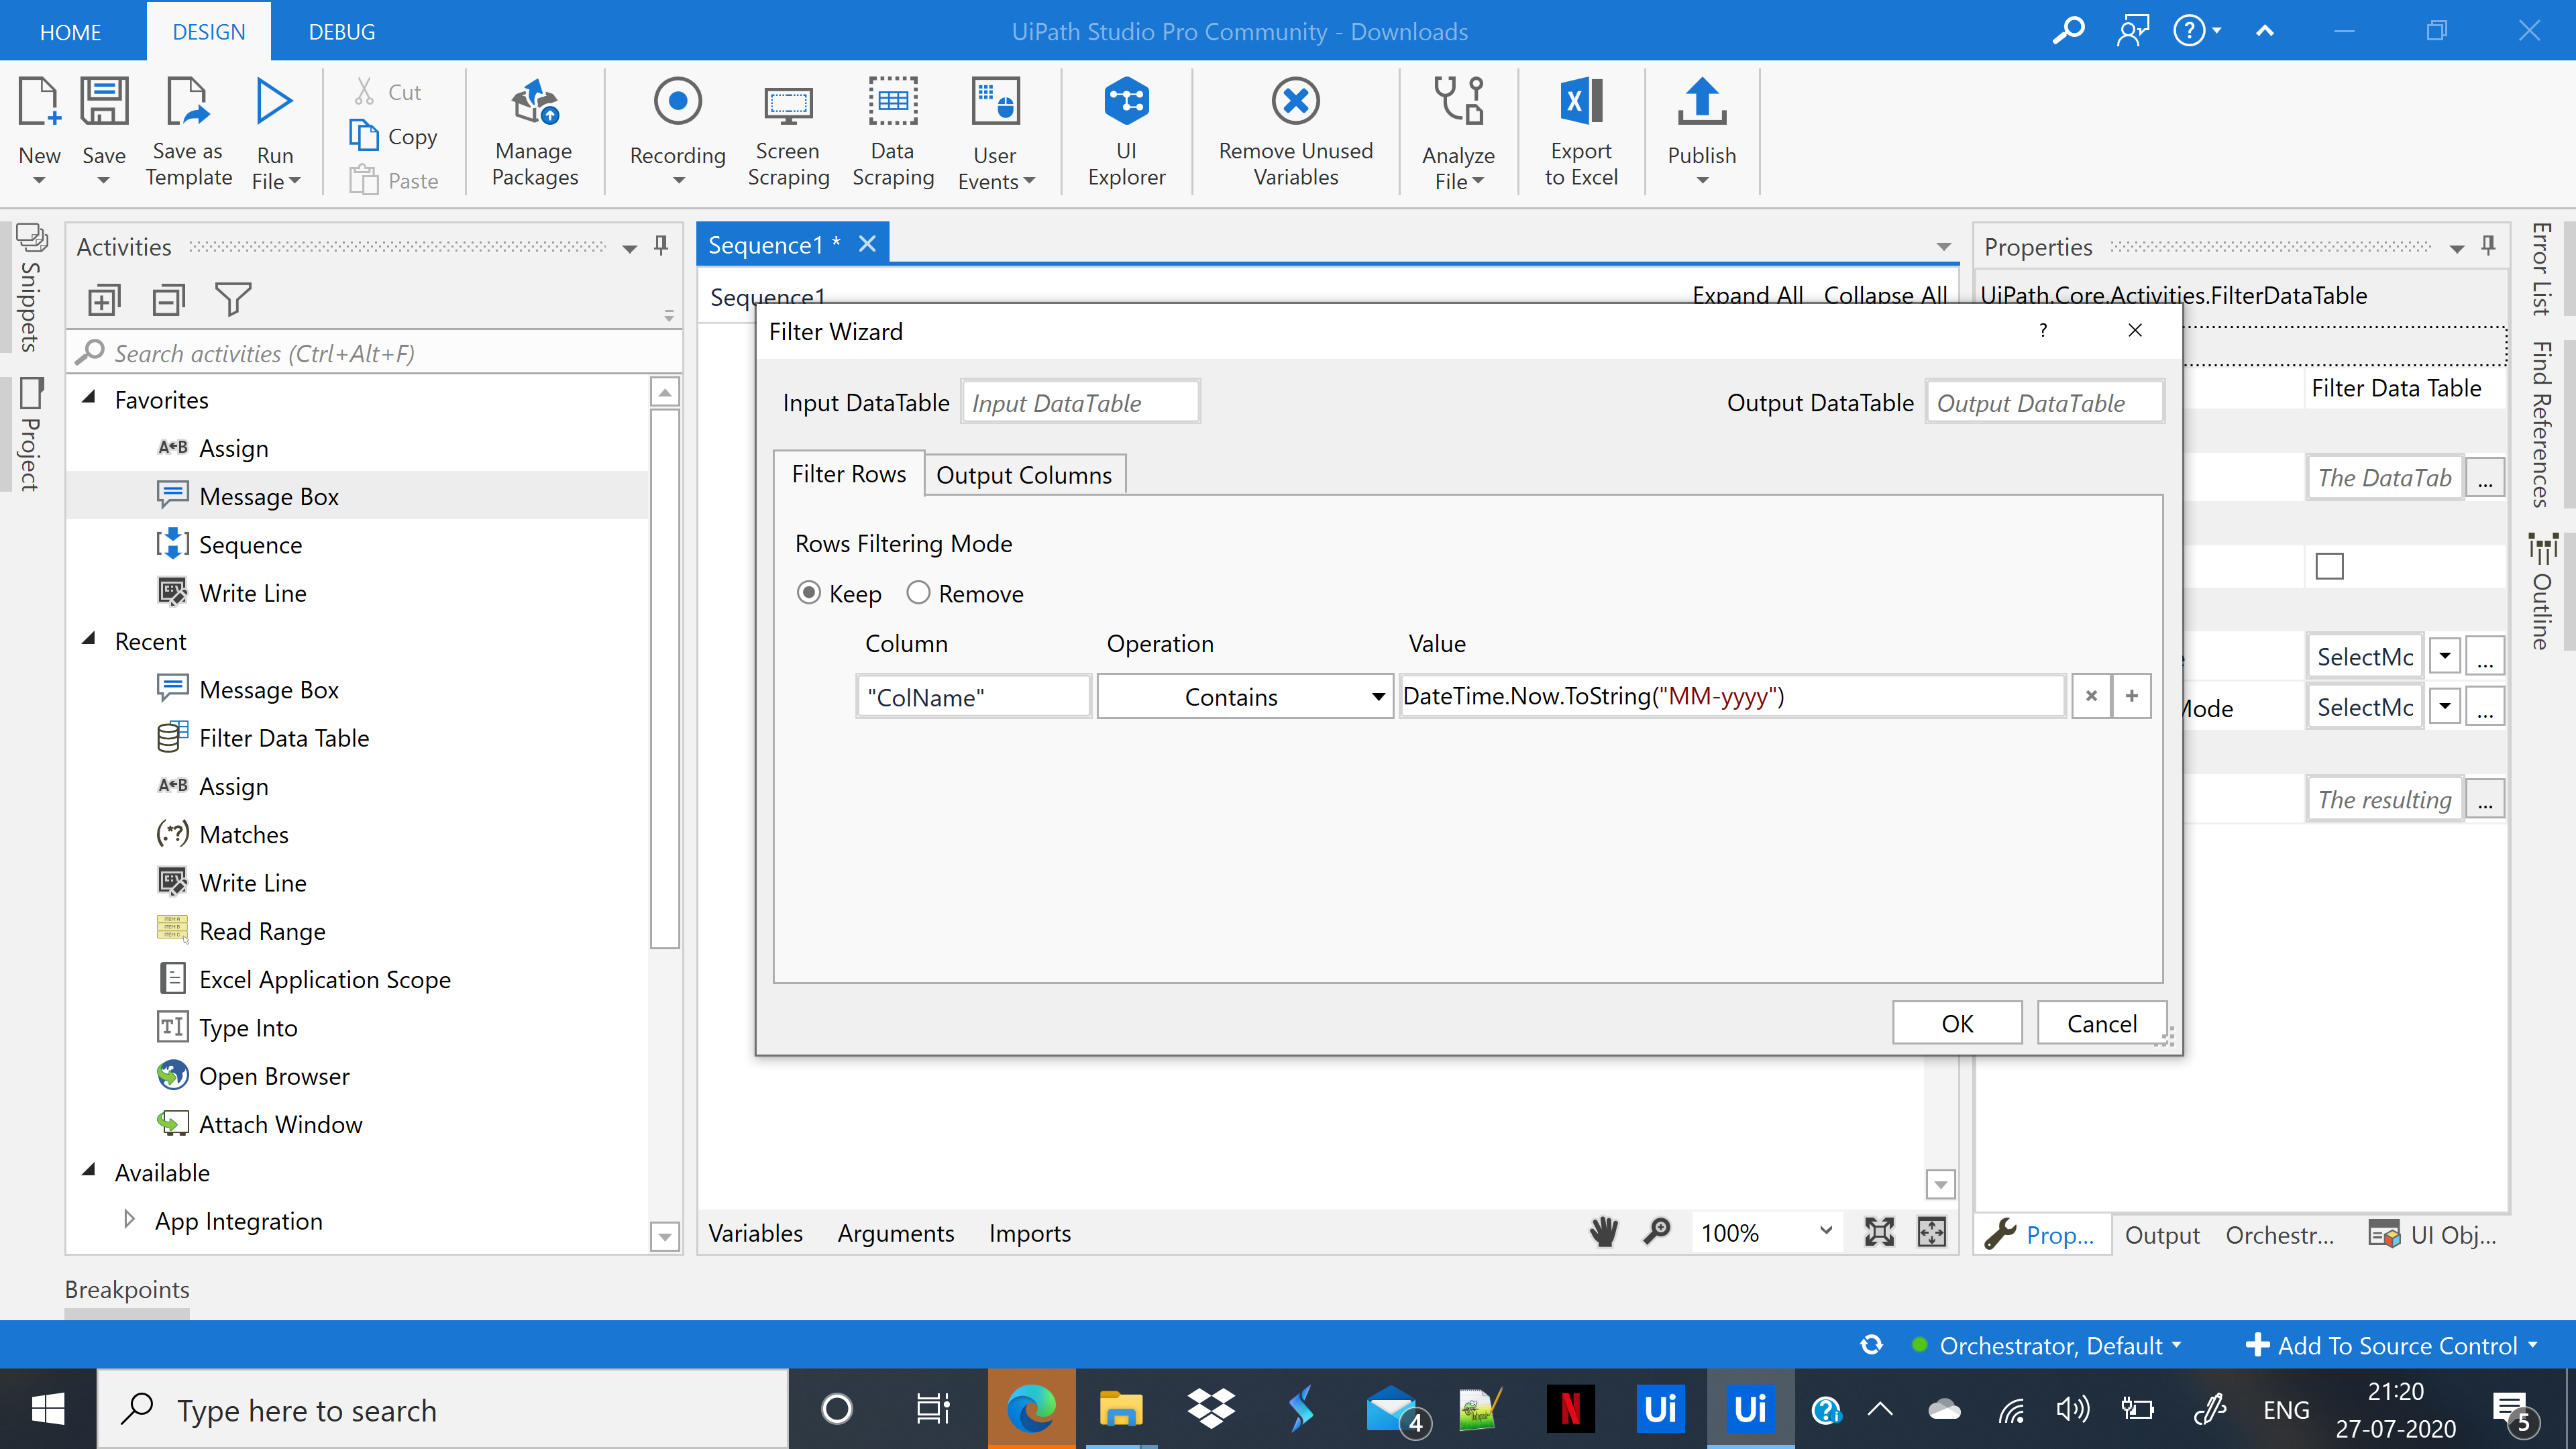
Task: Open the activities filter icon
Action: click(x=233, y=298)
